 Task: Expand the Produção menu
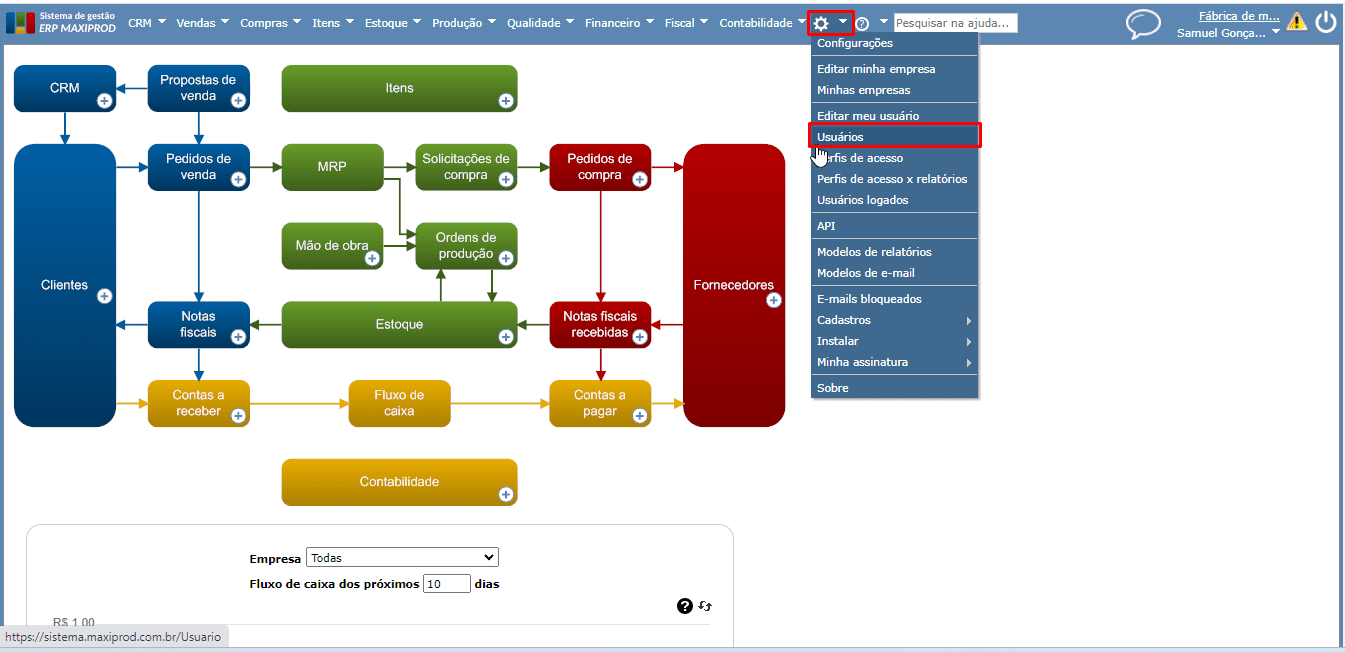464,23
